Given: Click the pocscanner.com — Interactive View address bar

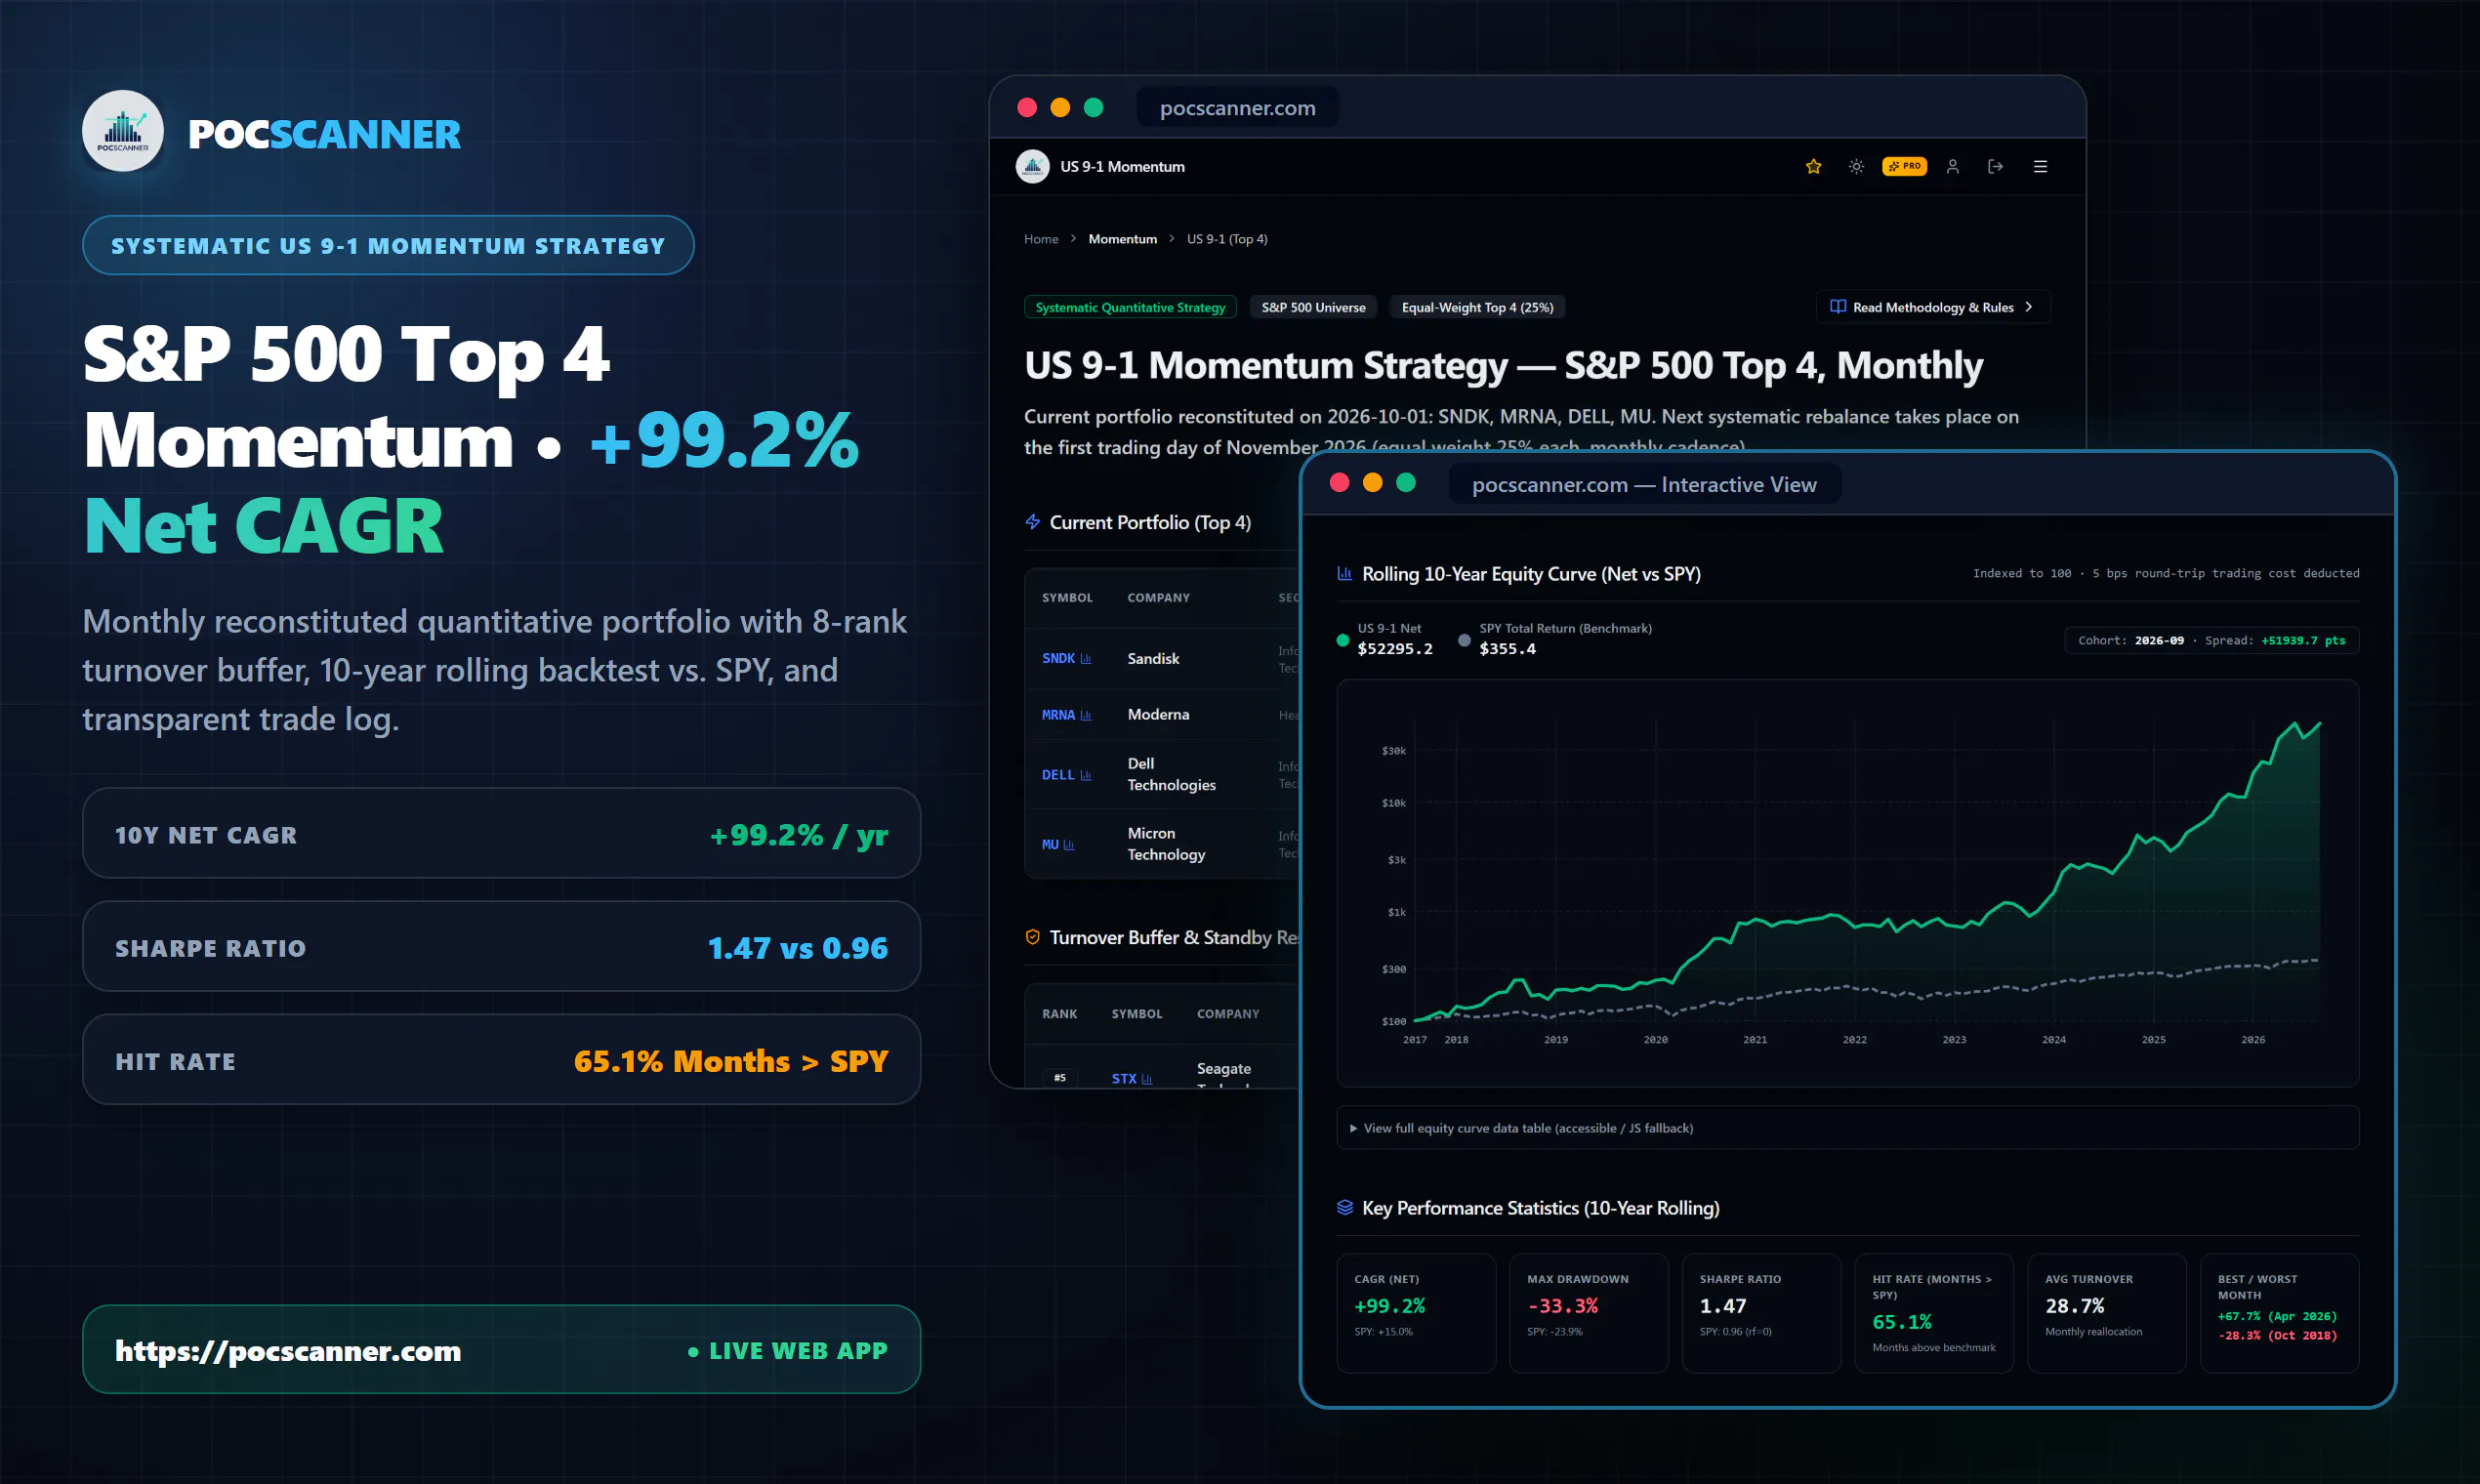Looking at the screenshot, I should pyautogui.click(x=1644, y=485).
